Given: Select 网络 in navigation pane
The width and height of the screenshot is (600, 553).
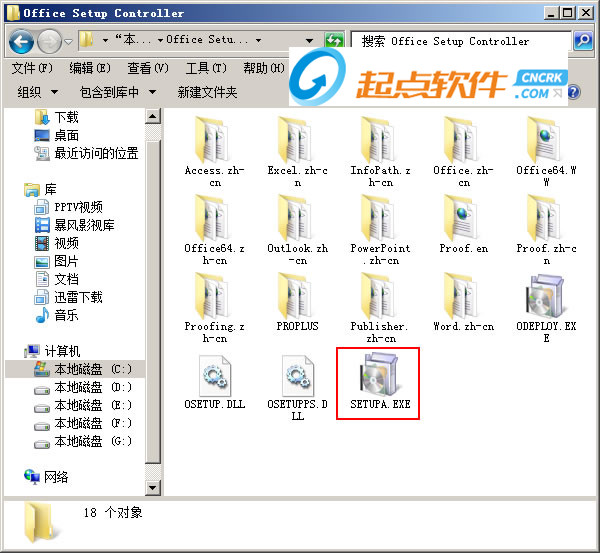Looking at the screenshot, I should coord(46,477).
